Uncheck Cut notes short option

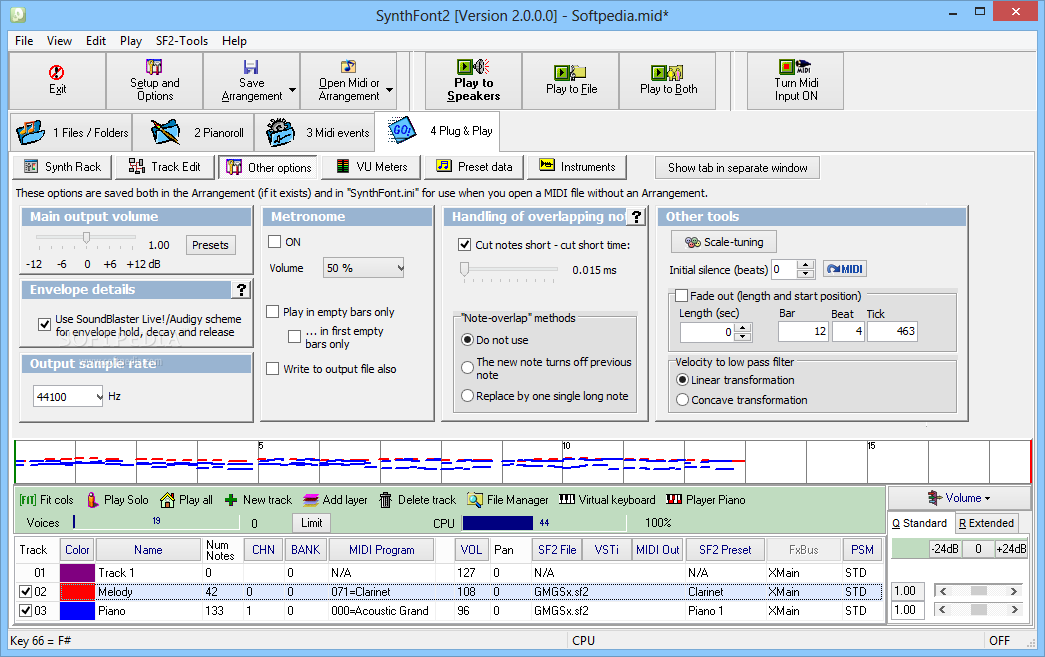[x=465, y=245]
